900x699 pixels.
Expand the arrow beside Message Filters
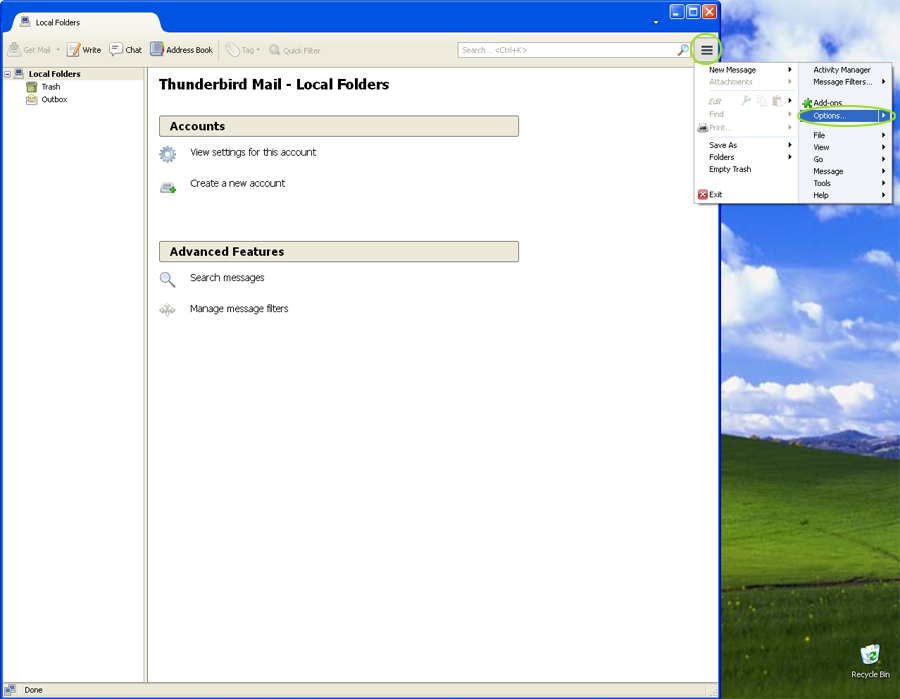883,82
